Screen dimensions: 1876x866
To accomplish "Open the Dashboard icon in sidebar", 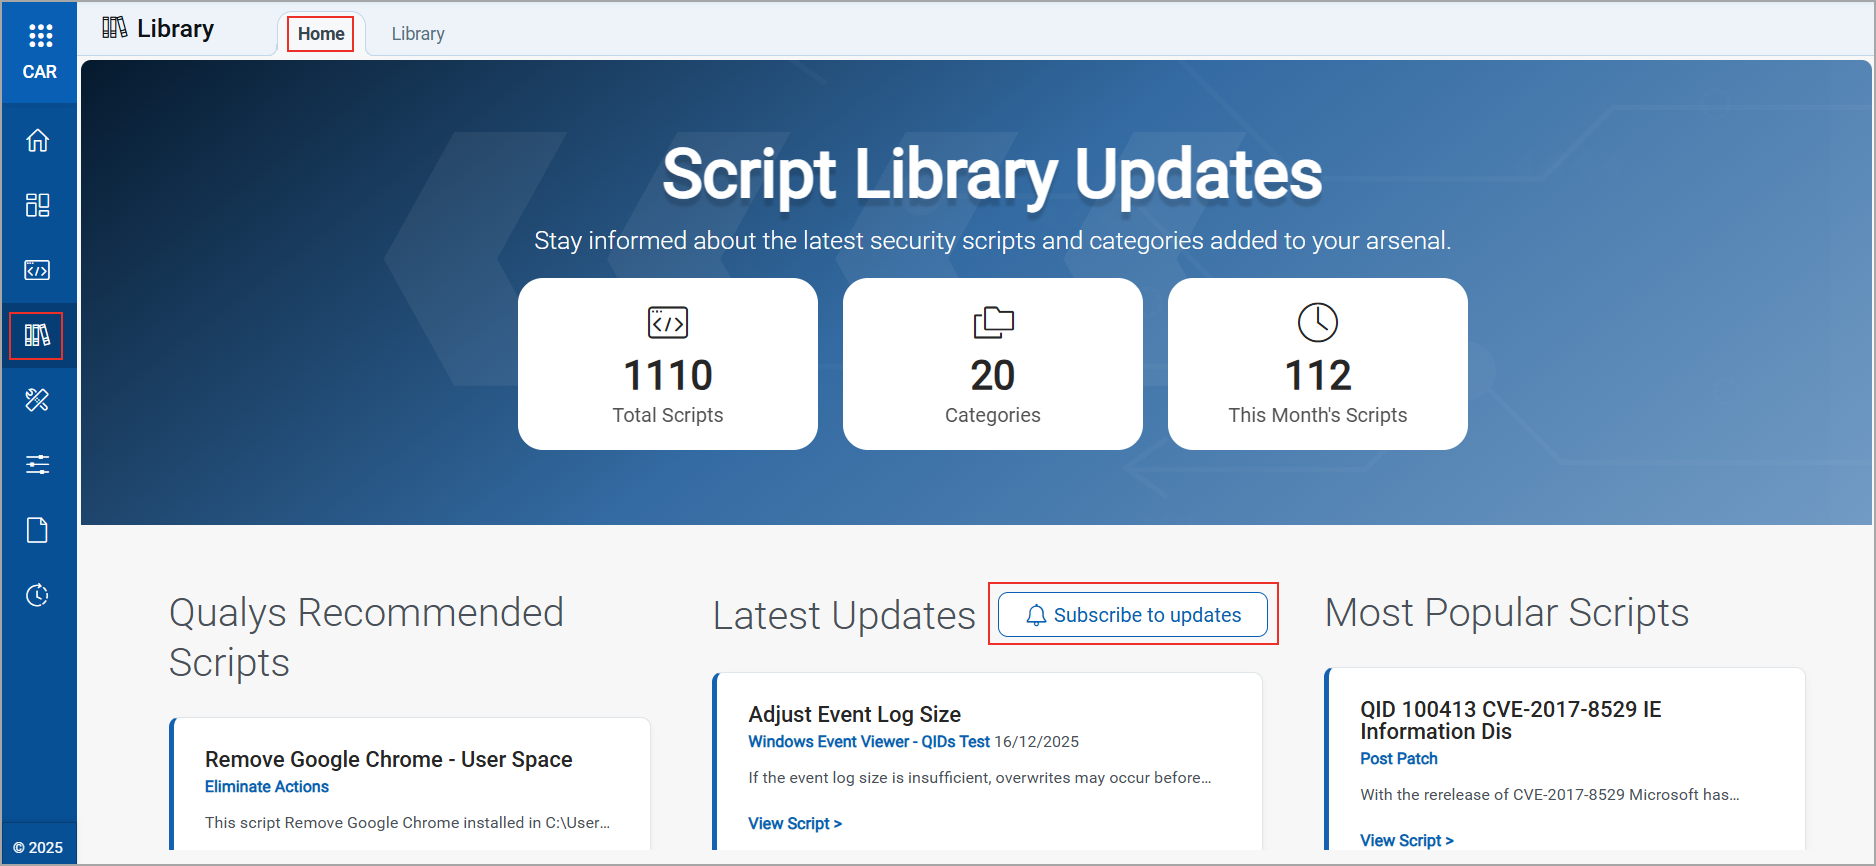I will click(x=38, y=205).
